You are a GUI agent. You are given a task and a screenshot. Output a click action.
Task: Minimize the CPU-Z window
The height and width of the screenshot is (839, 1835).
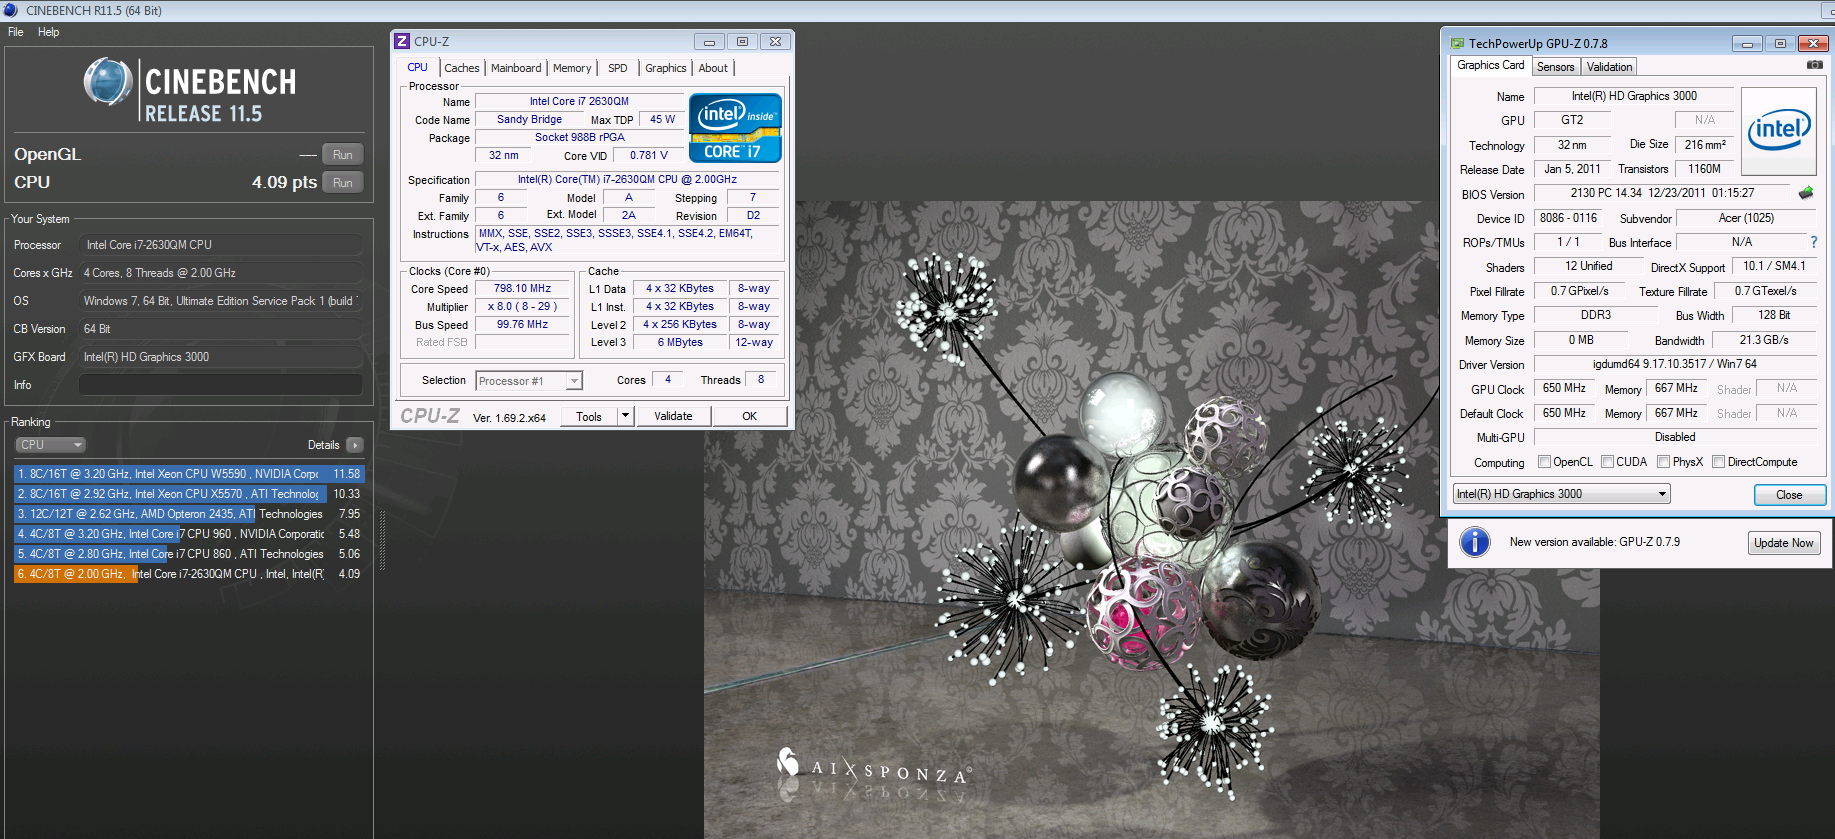(709, 42)
